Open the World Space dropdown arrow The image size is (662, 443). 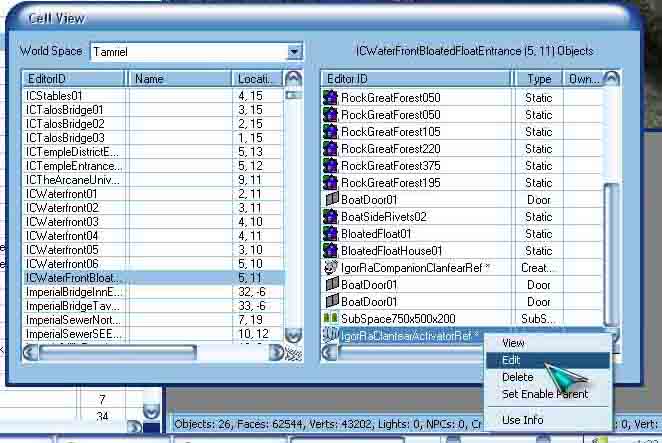(x=294, y=52)
